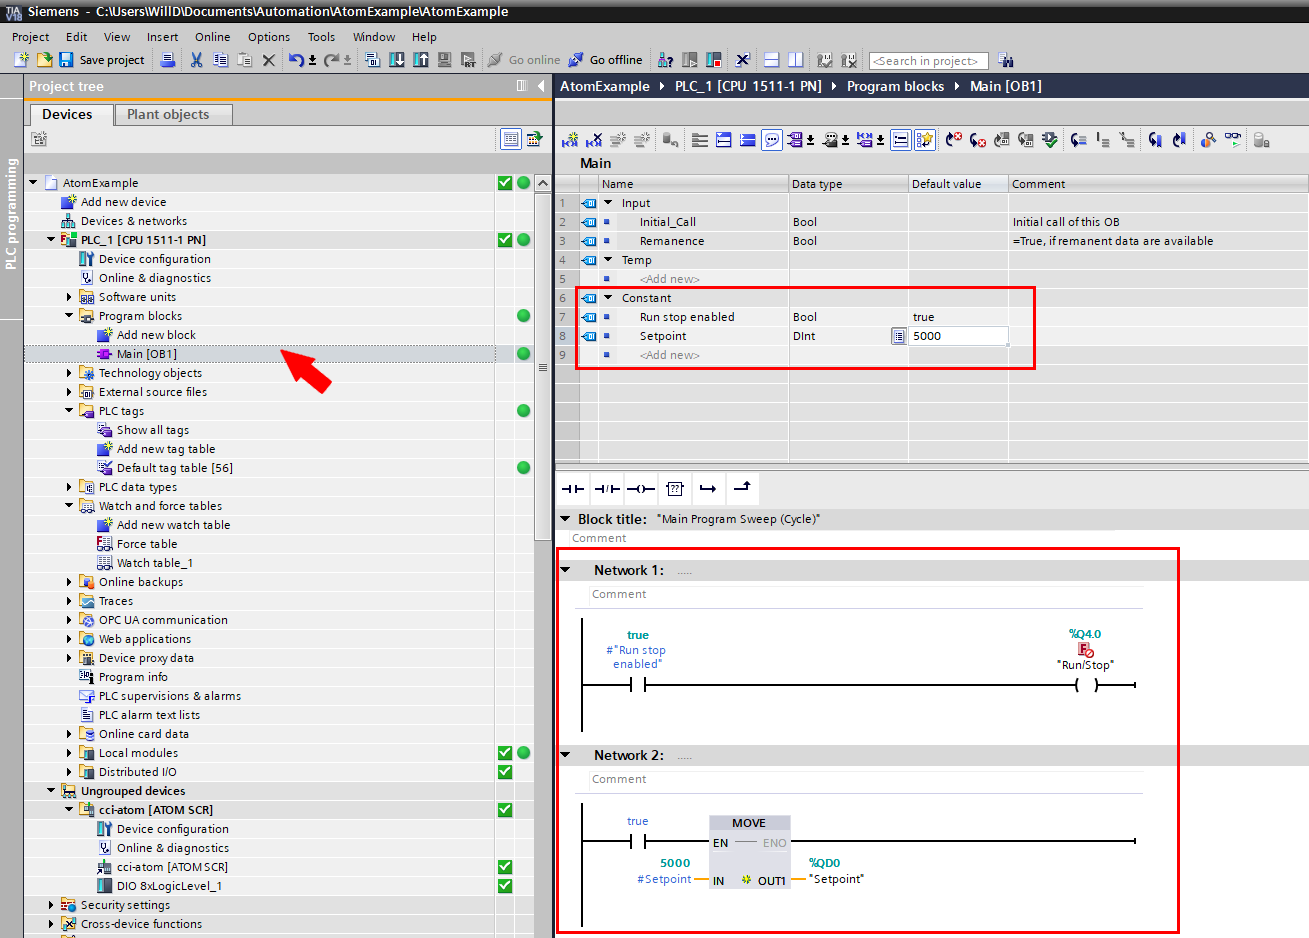Click the undo arrow in toolbar

click(296, 60)
